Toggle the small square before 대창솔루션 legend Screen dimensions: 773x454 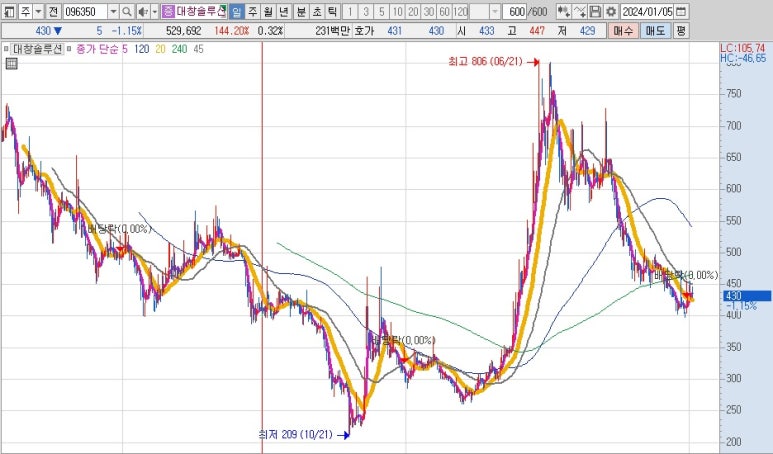[x=6, y=49]
